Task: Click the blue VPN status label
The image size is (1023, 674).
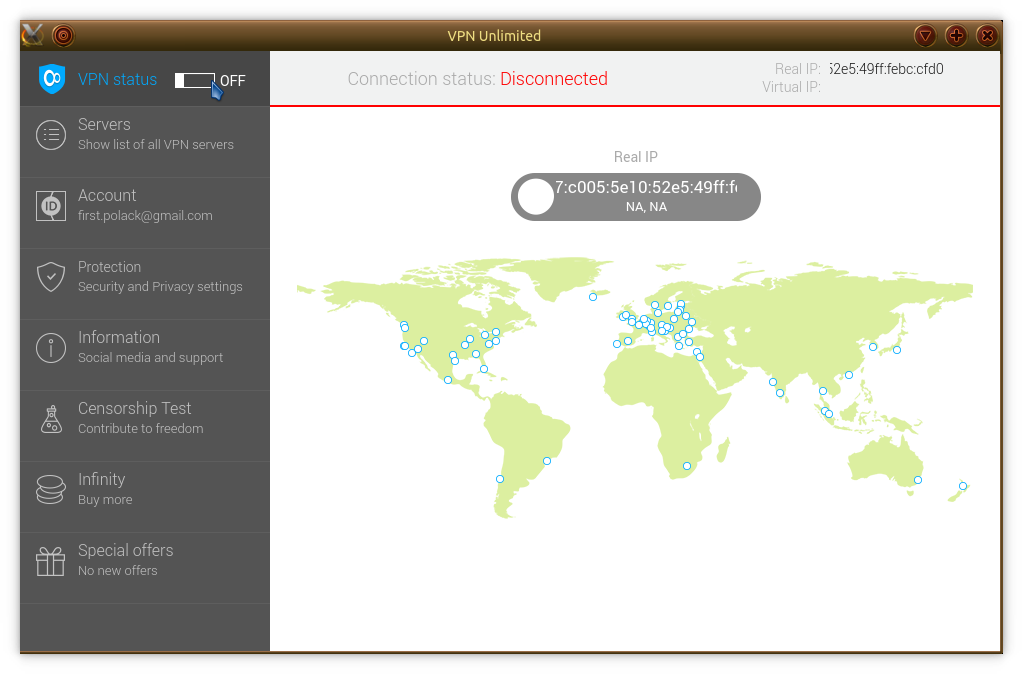Action: [117, 80]
